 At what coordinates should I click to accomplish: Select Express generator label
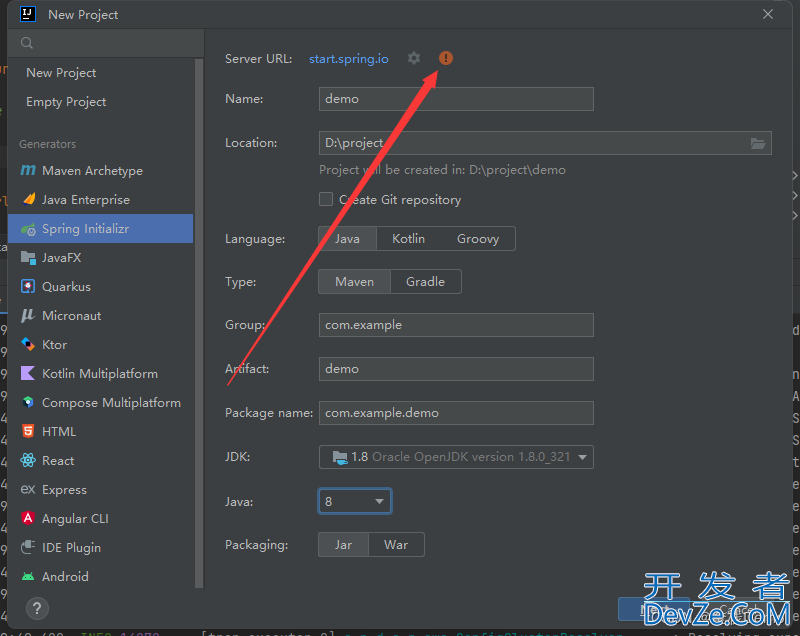(x=64, y=490)
